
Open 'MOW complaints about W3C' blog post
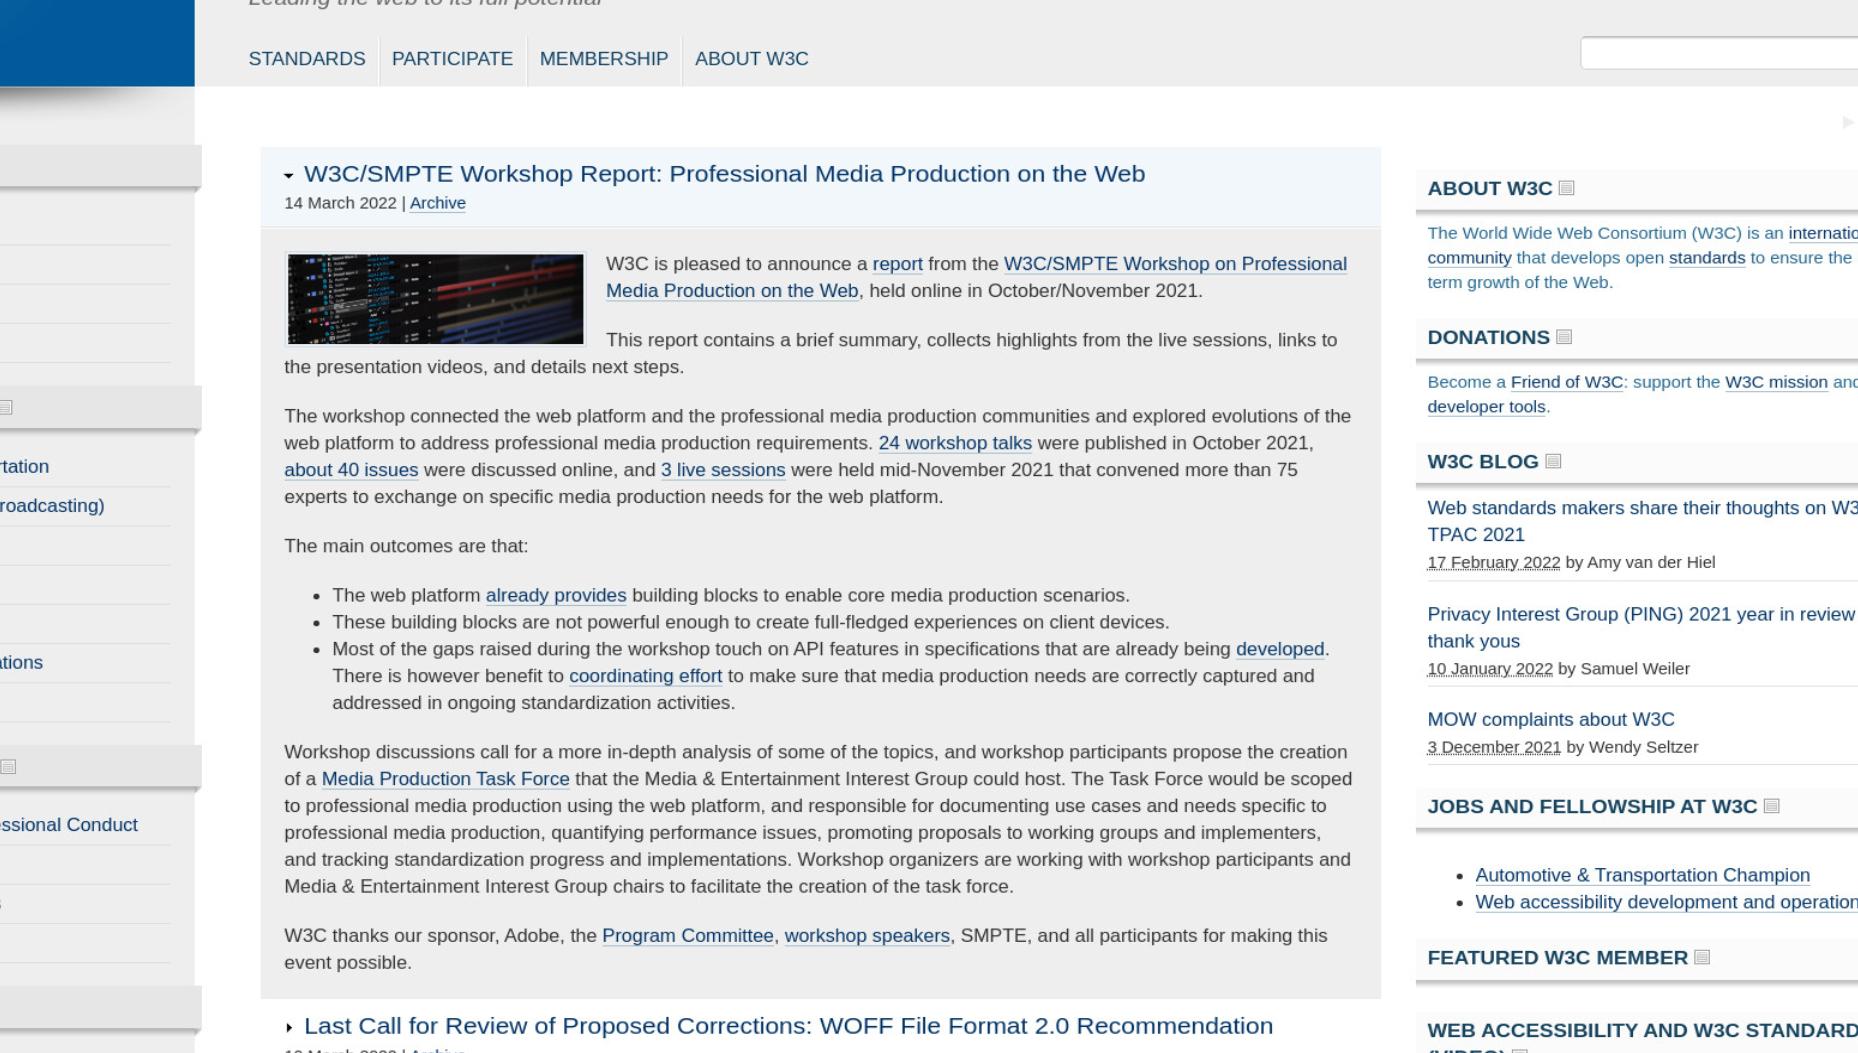pos(1551,720)
